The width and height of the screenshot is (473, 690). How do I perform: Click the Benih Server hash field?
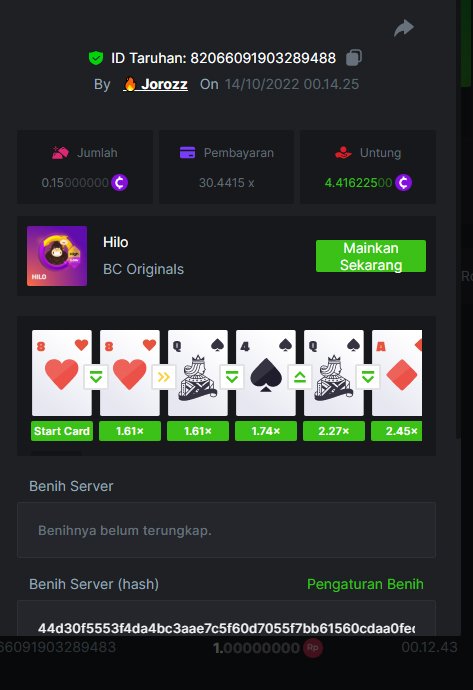[226, 618]
